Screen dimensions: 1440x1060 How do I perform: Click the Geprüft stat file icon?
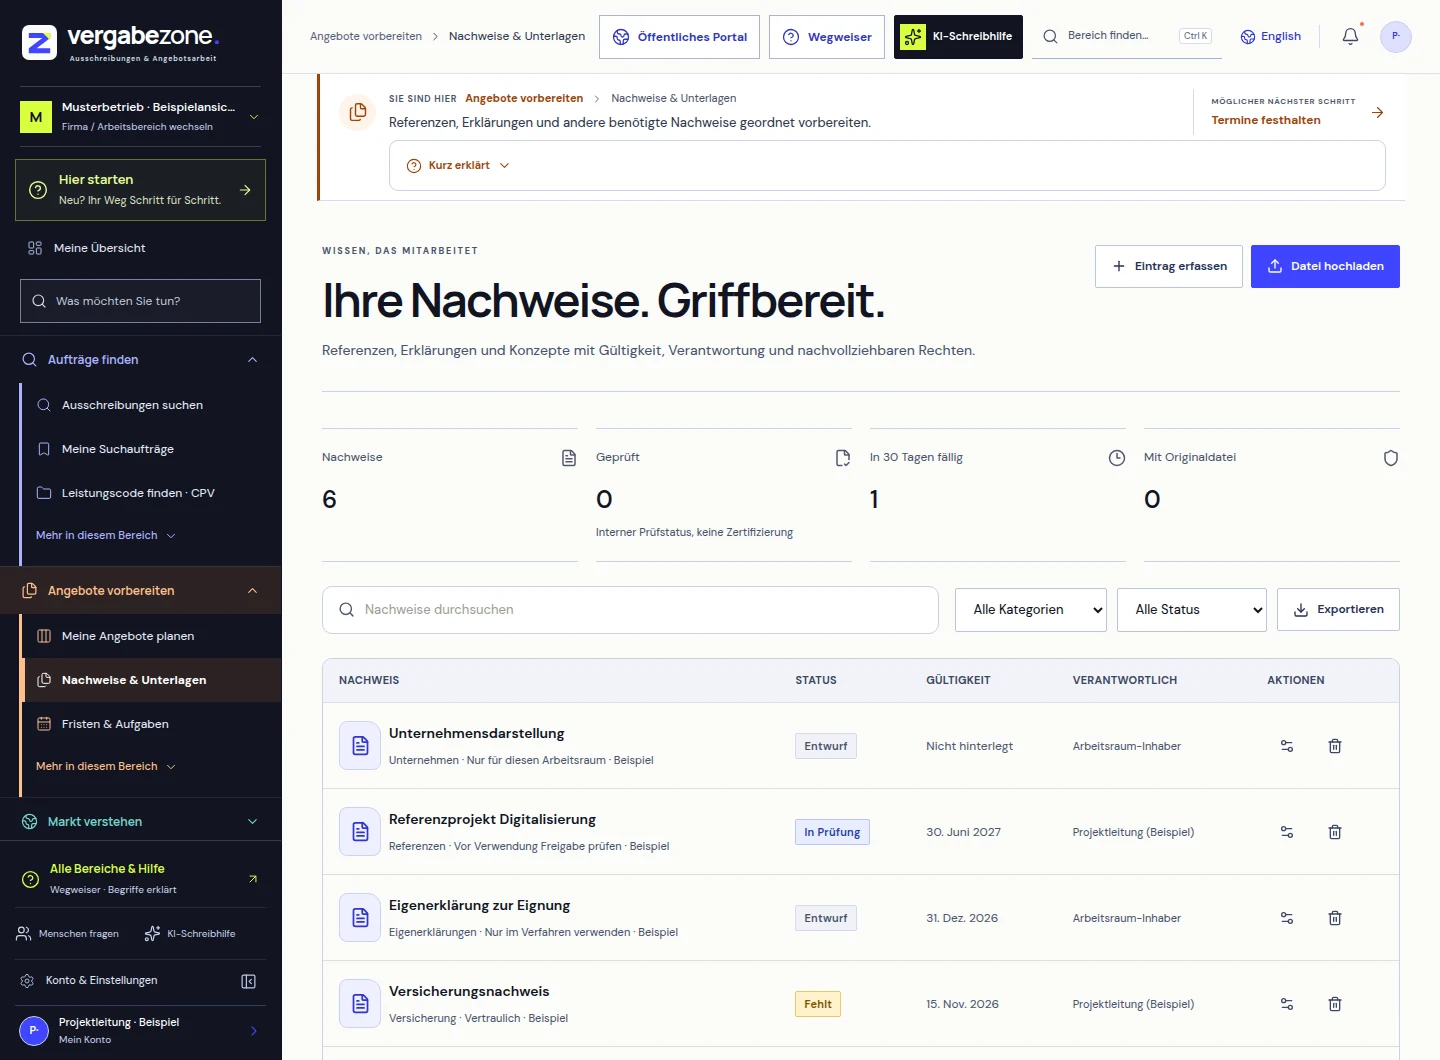click(x=843, y=458)
